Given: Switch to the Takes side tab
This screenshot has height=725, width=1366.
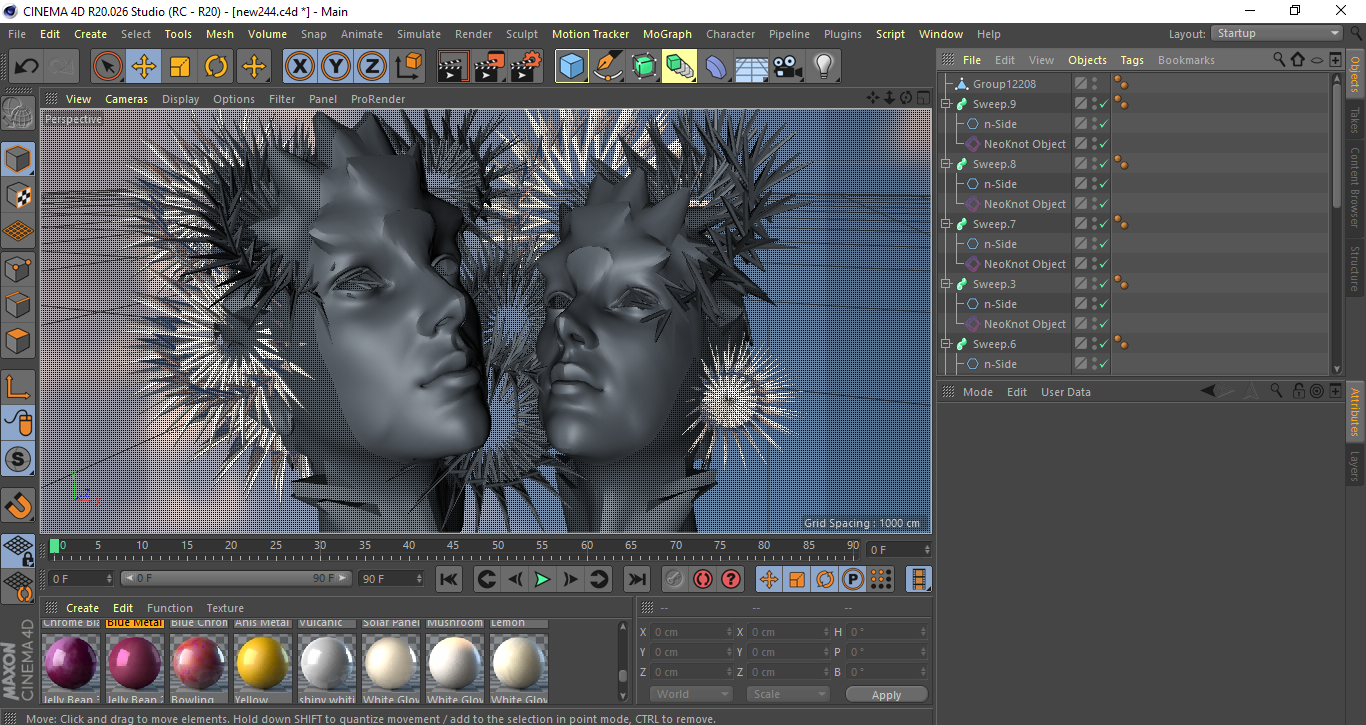Looking at the screenshot, I should point(1355,120).
